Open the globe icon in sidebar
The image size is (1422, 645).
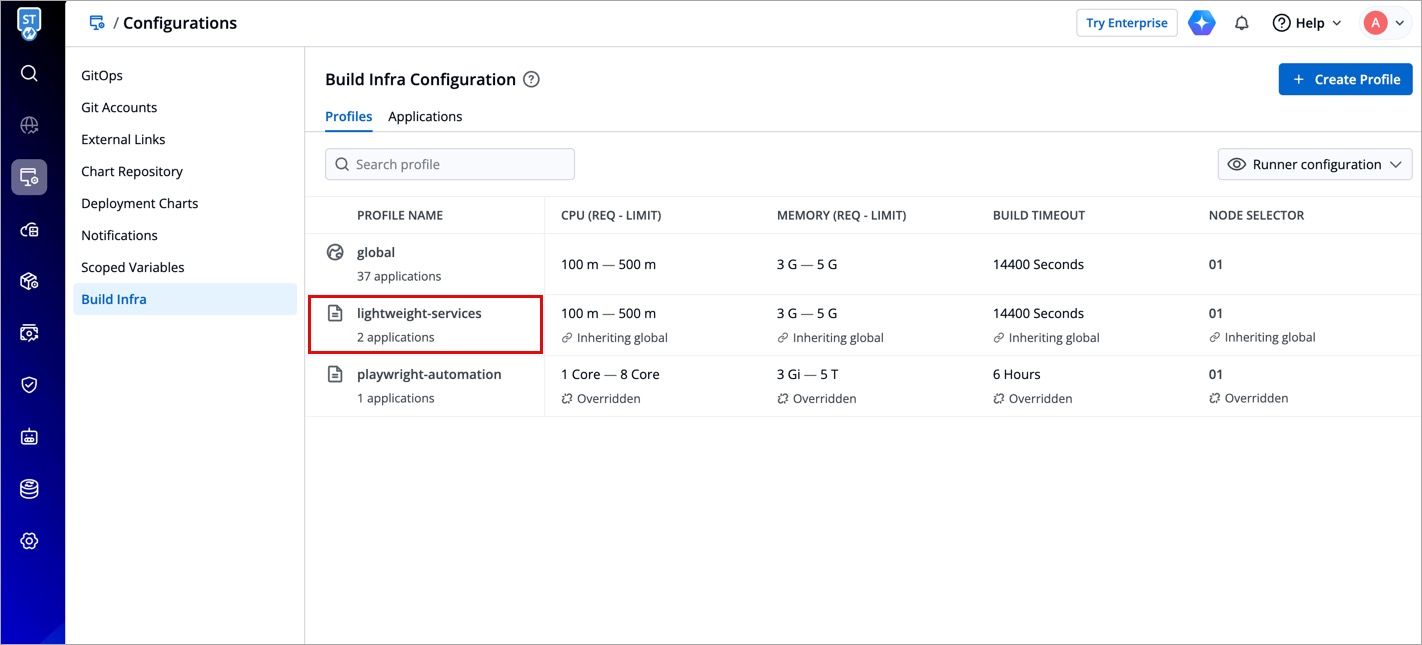tap(29, 125)
